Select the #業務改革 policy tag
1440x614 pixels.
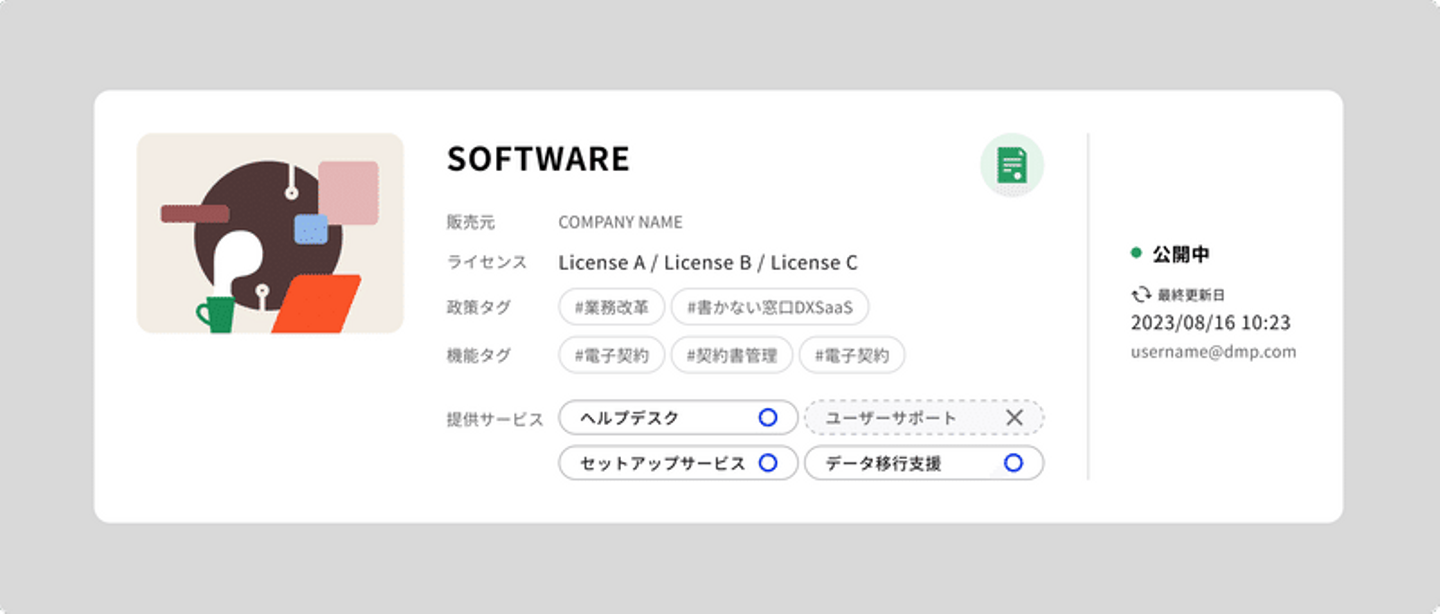point(612,308)
